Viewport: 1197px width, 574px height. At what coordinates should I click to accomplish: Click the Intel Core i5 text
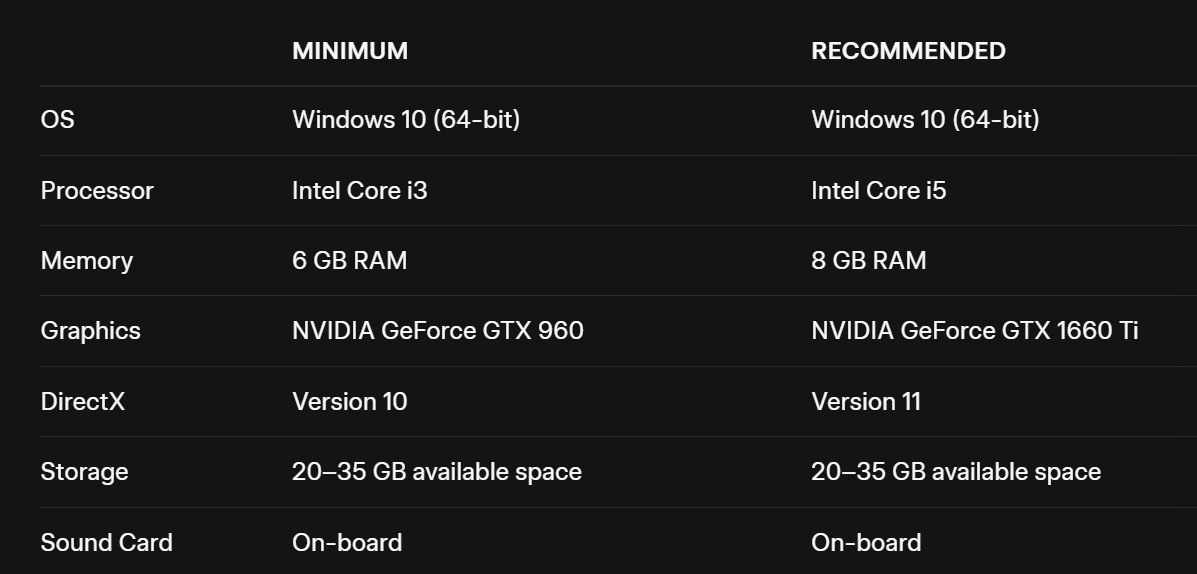pos(879,191)
